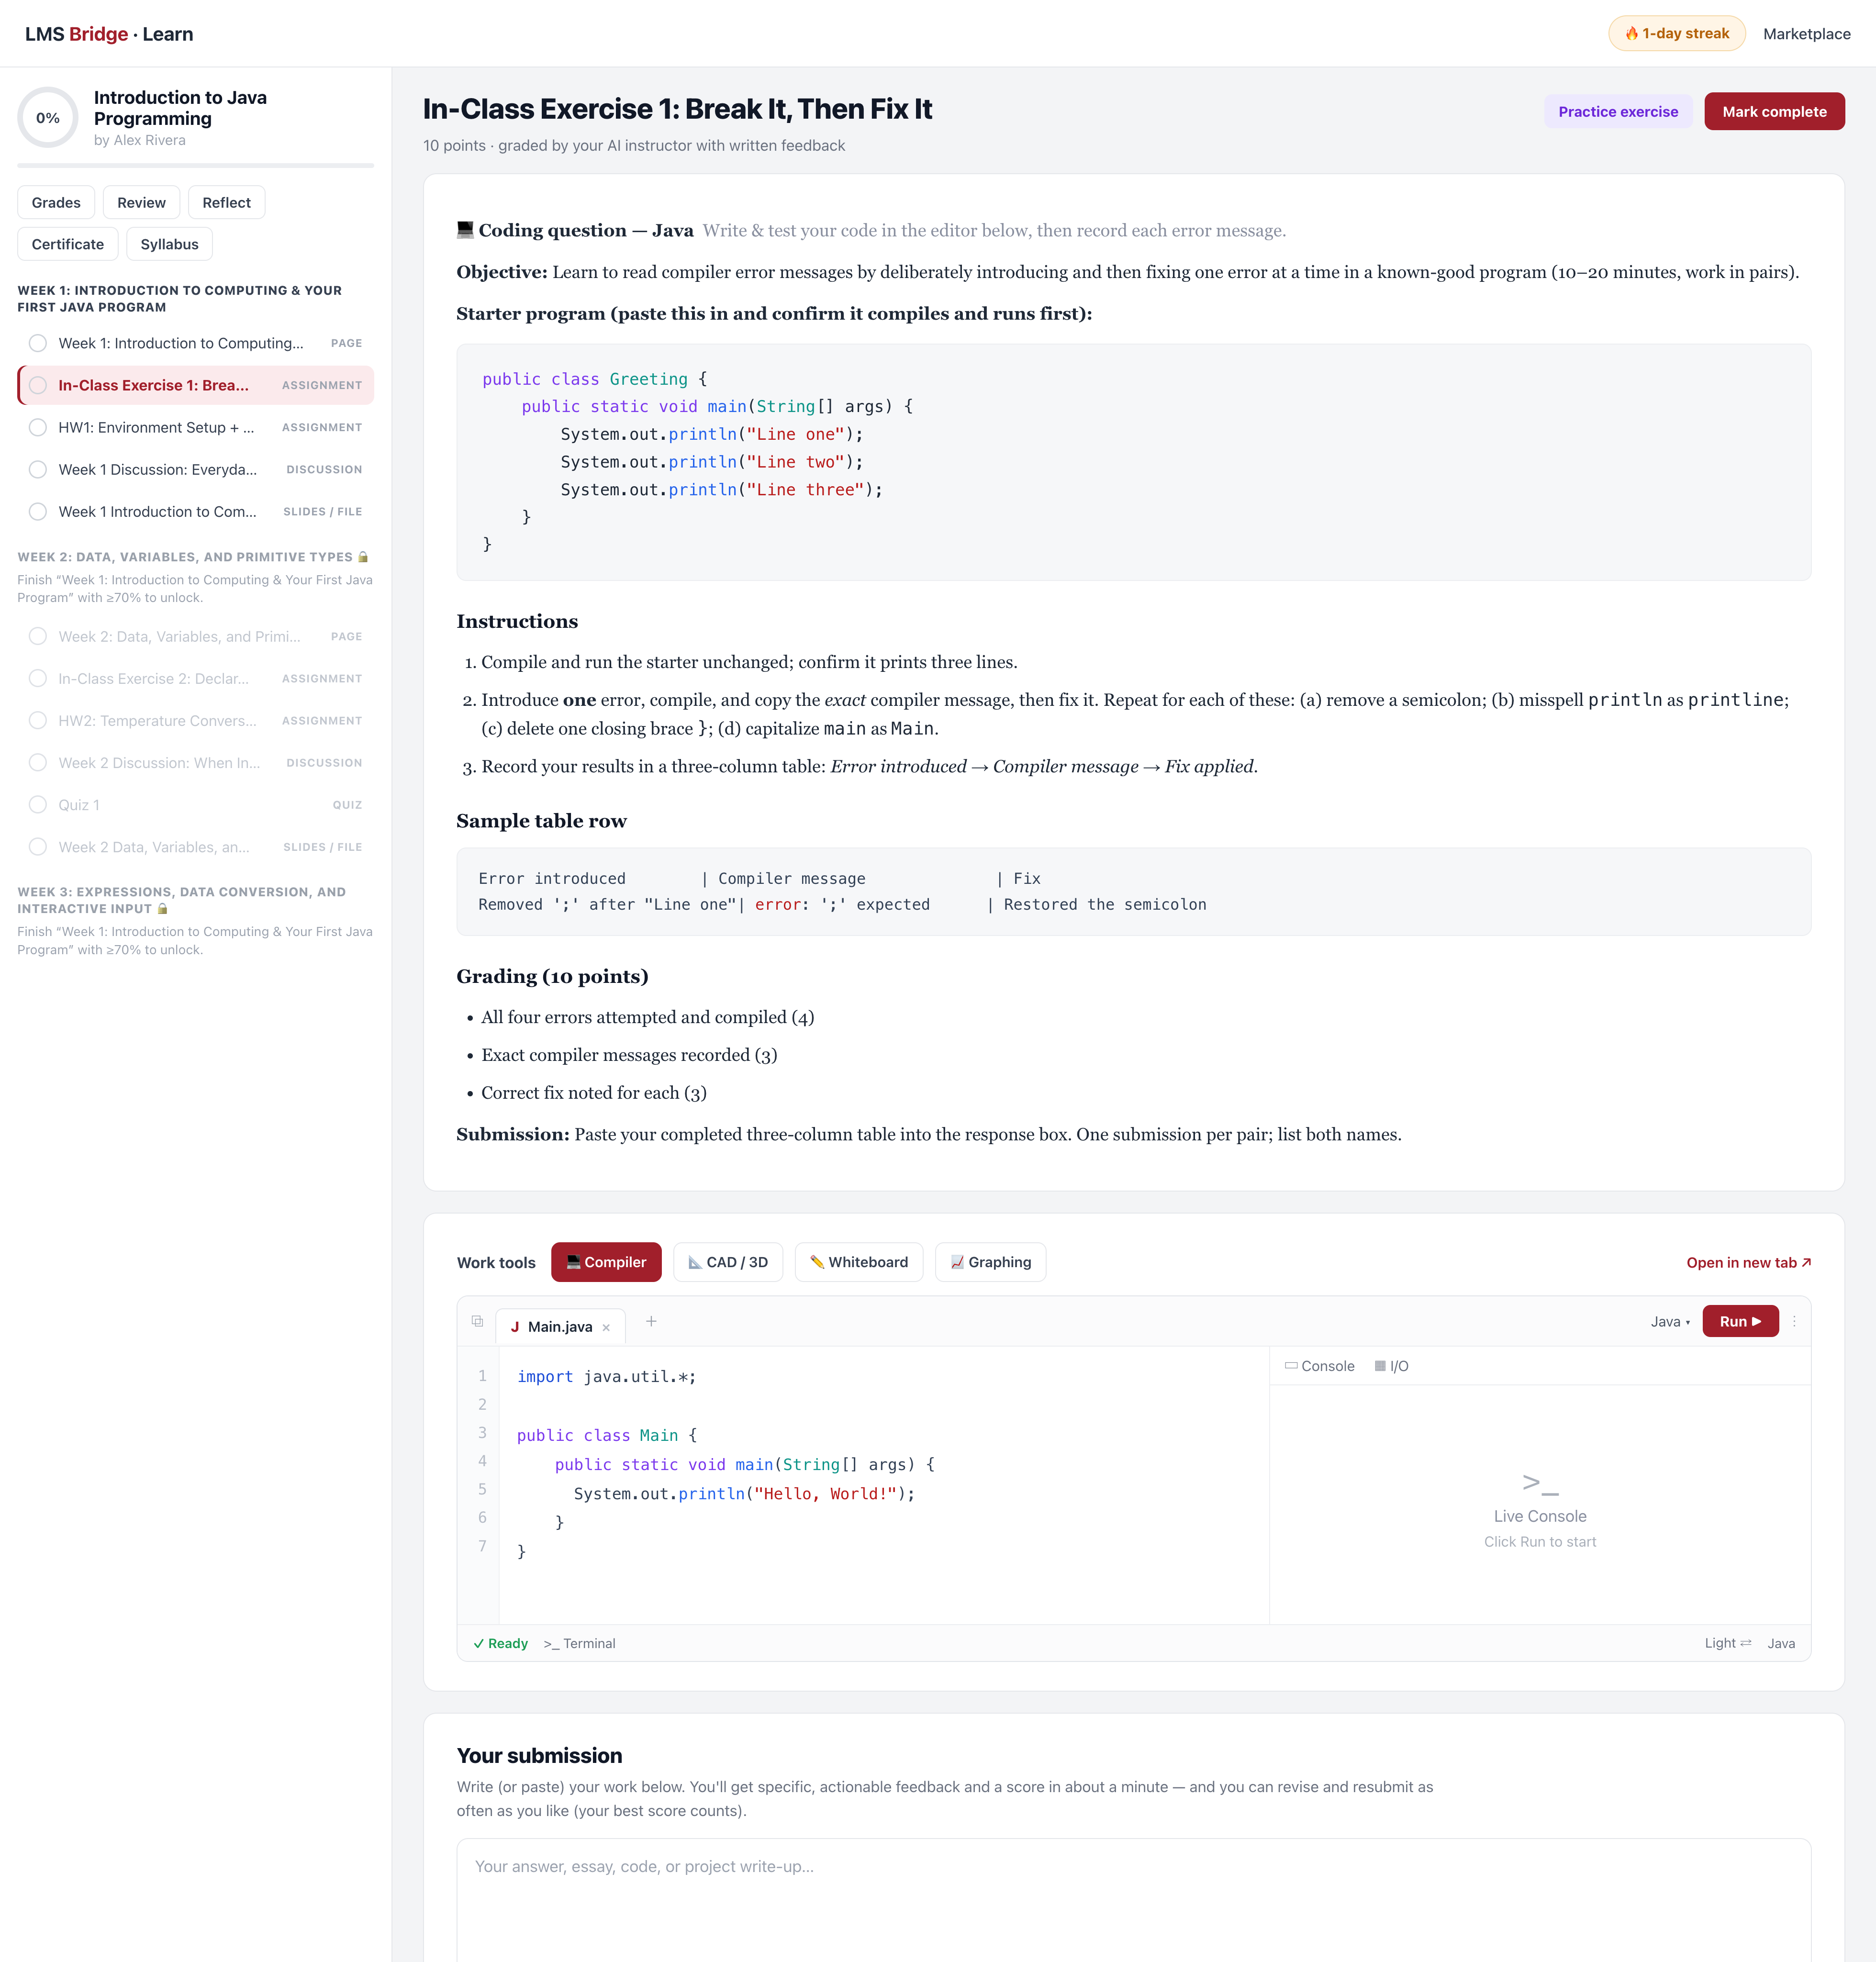
Task: Close the Main.java tab
Action: tap(606, 1327)
